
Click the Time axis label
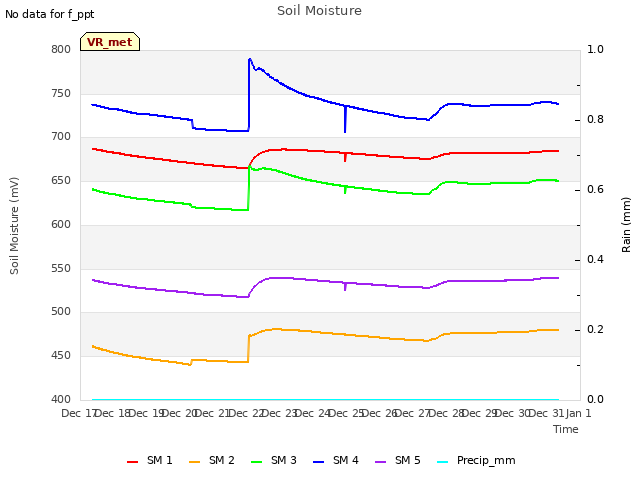(566, 429)
